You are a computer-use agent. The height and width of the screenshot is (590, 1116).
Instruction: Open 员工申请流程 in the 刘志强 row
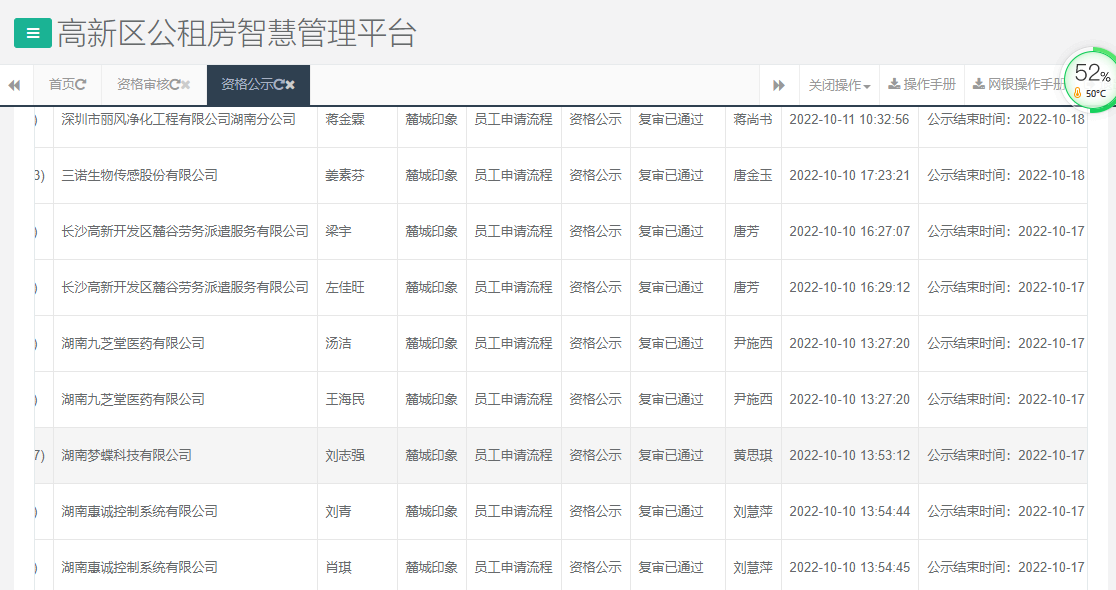tap(514, 455)
